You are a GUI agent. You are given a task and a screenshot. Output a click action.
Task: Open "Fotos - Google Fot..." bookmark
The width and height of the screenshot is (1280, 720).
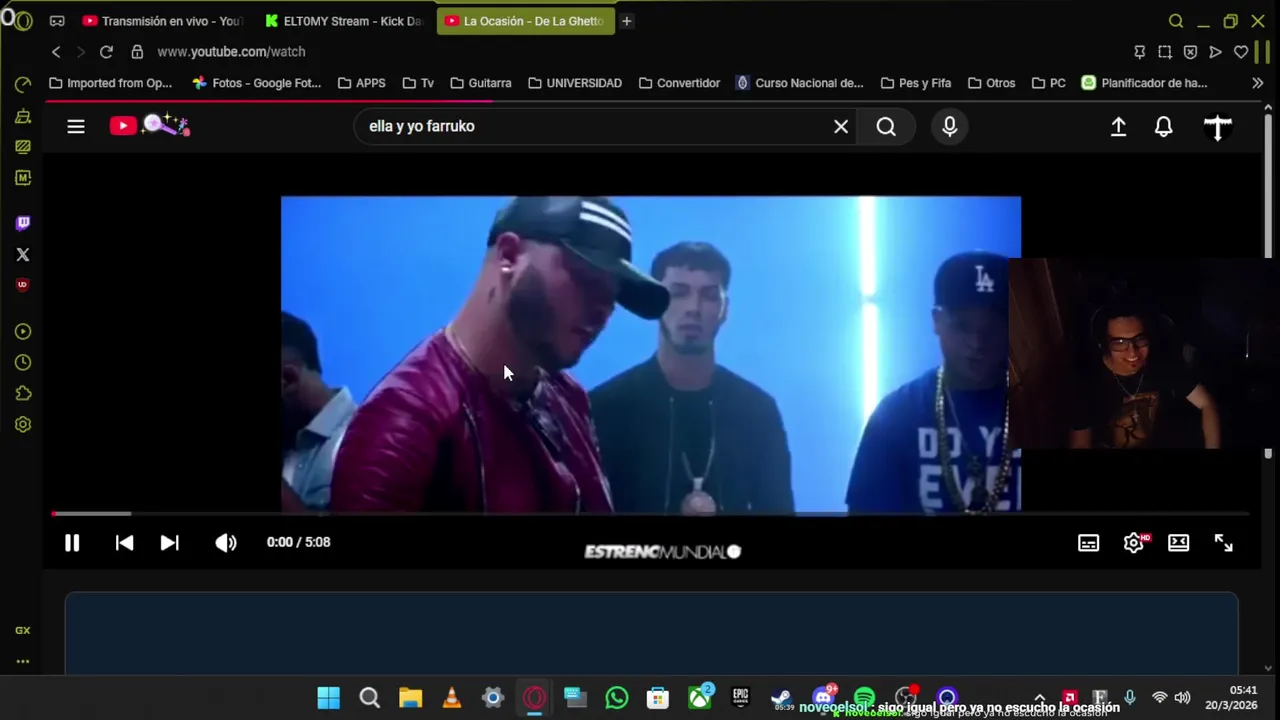pyautogui.click(x=255, y=83)
